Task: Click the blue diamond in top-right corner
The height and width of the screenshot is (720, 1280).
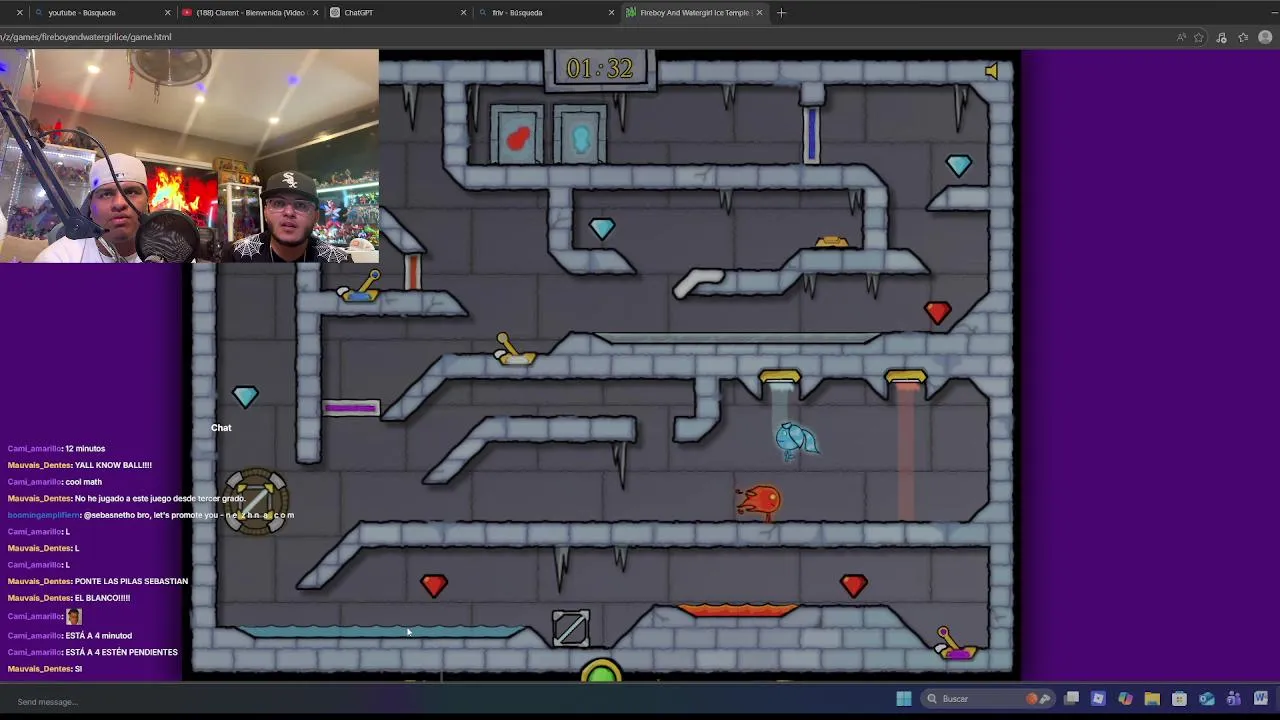Action: point(958,165)
